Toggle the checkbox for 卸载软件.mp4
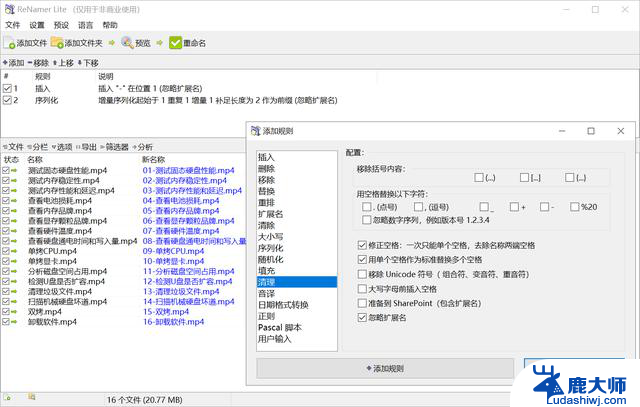Screen dimensions: 640x407 pyautogui.click(x=6, y=322)
